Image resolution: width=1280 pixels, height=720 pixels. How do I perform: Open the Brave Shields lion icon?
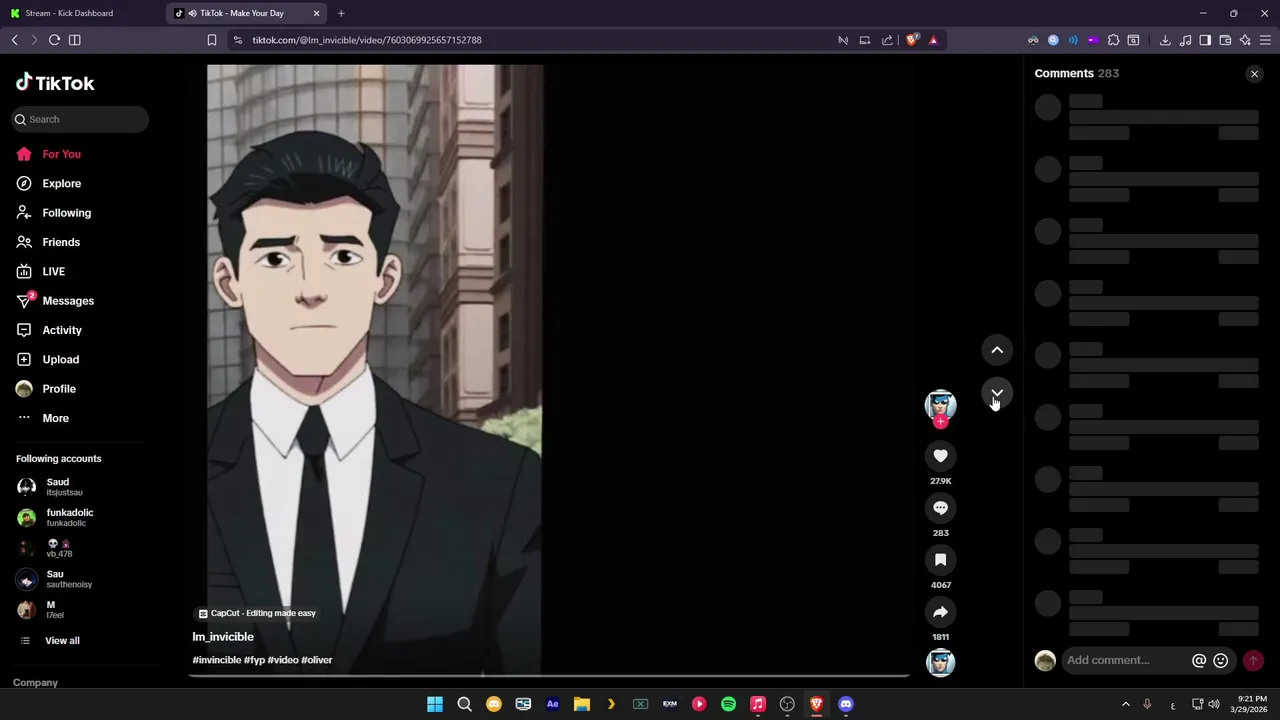912,40
